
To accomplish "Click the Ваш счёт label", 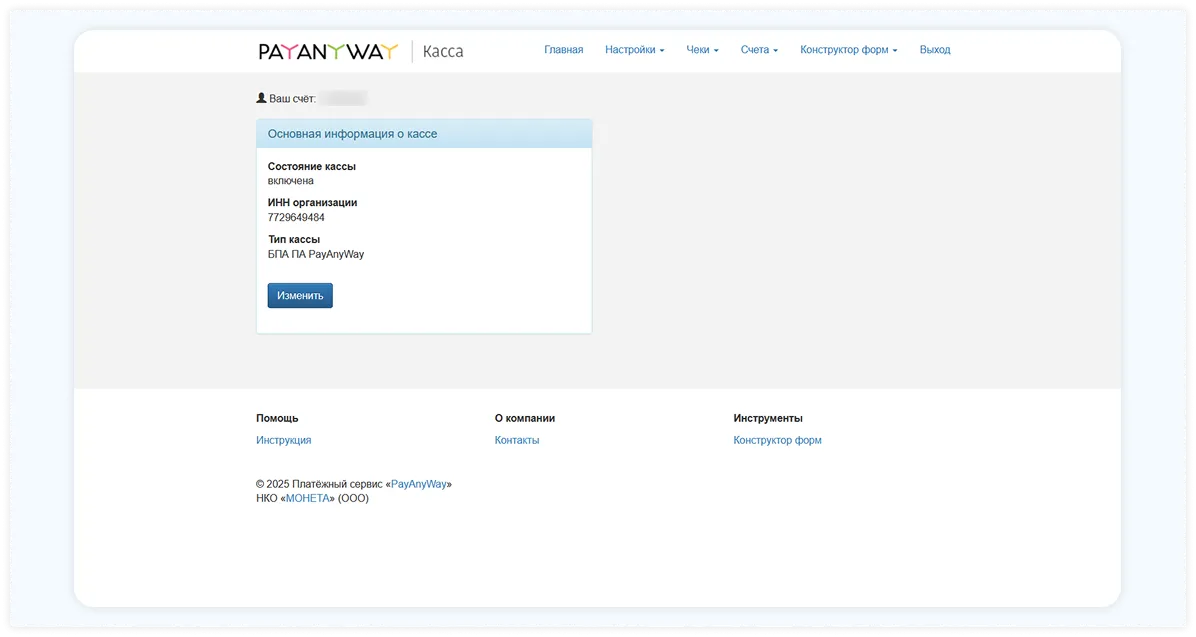I will point(292,98).
